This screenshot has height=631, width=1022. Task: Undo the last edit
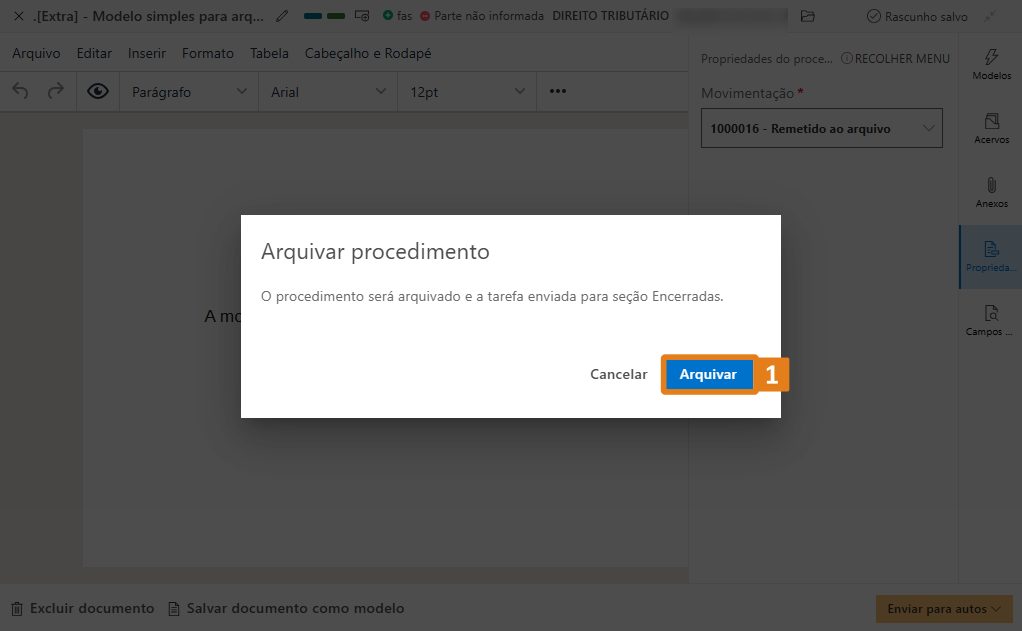pyautogui.click(x=20, y=90)
